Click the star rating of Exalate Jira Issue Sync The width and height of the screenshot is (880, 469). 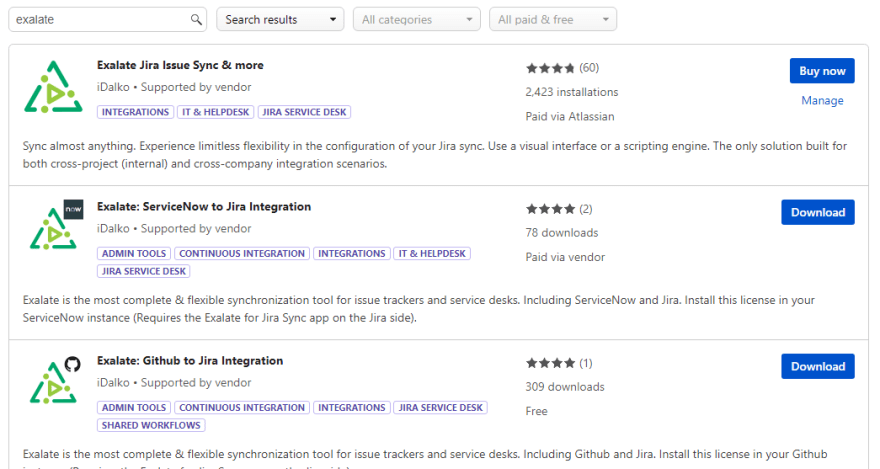click(550, 68)
